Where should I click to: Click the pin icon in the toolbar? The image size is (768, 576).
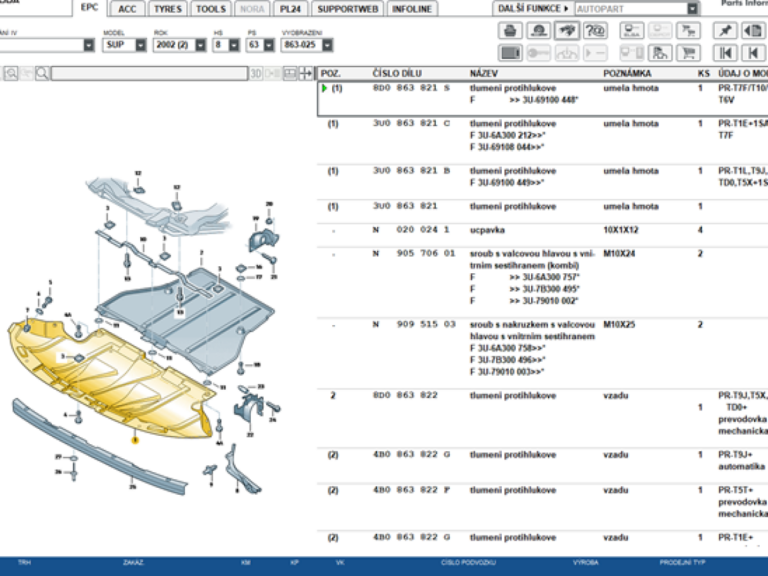(725, 31)
